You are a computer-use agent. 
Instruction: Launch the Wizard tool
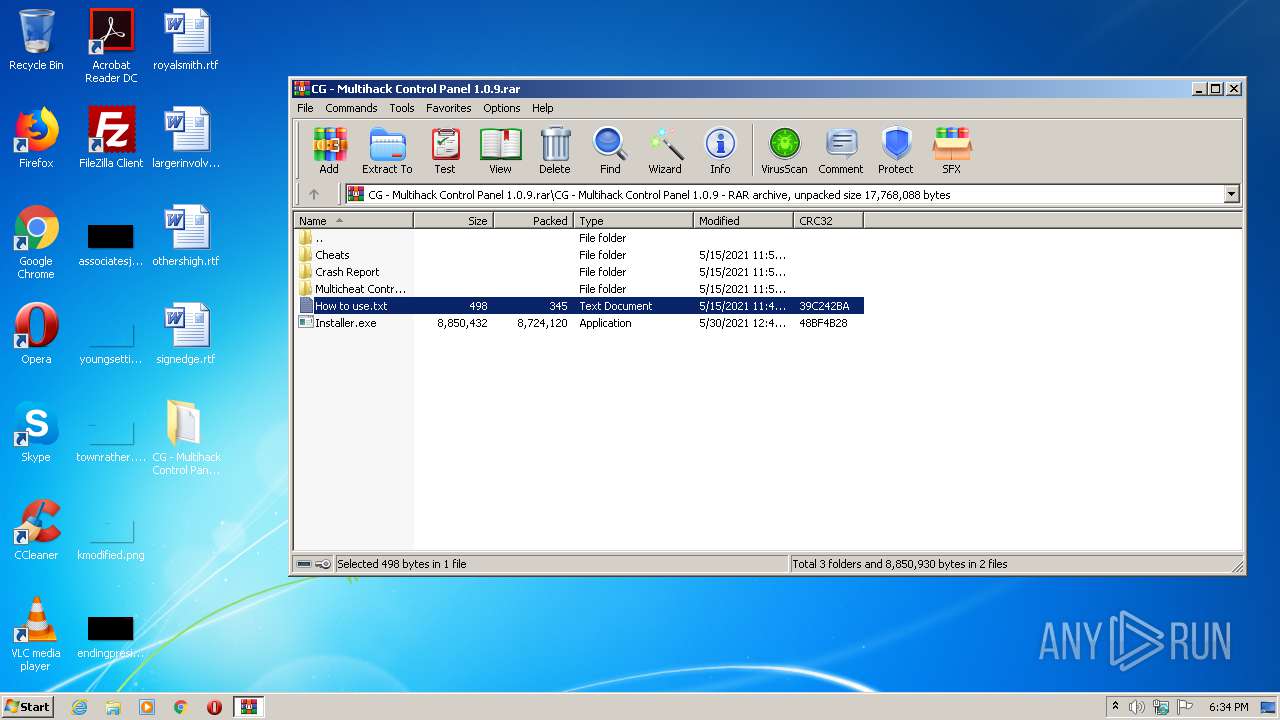coord(665,151)
